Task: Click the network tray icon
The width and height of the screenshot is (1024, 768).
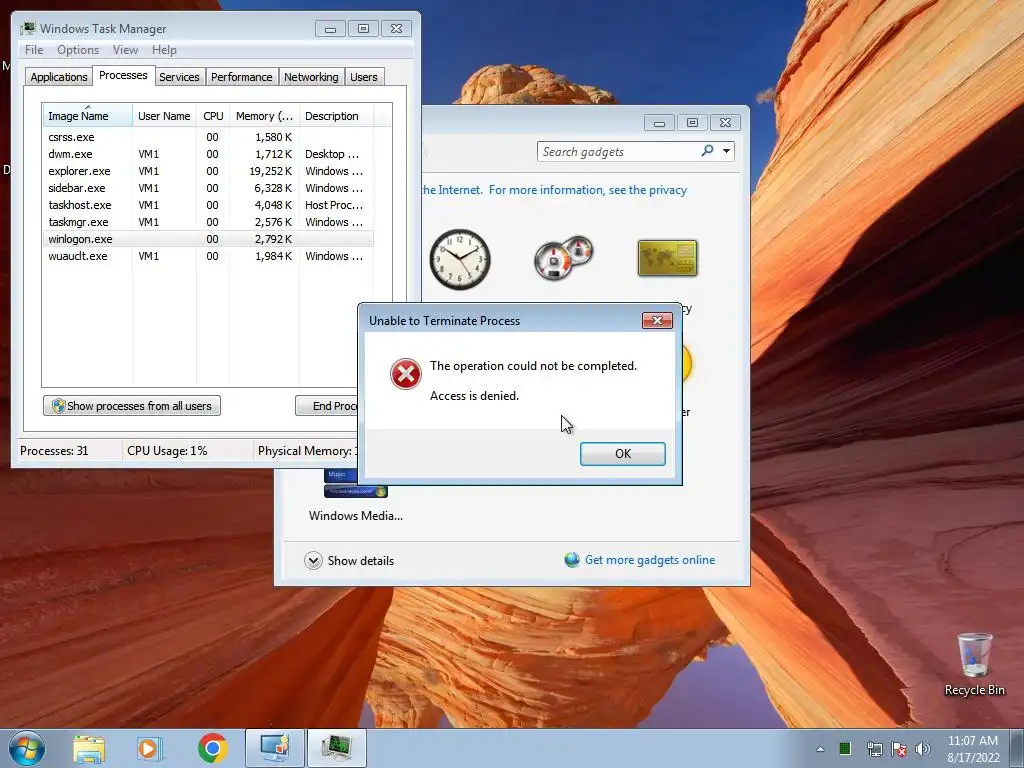Action: (x=874, y=748)
